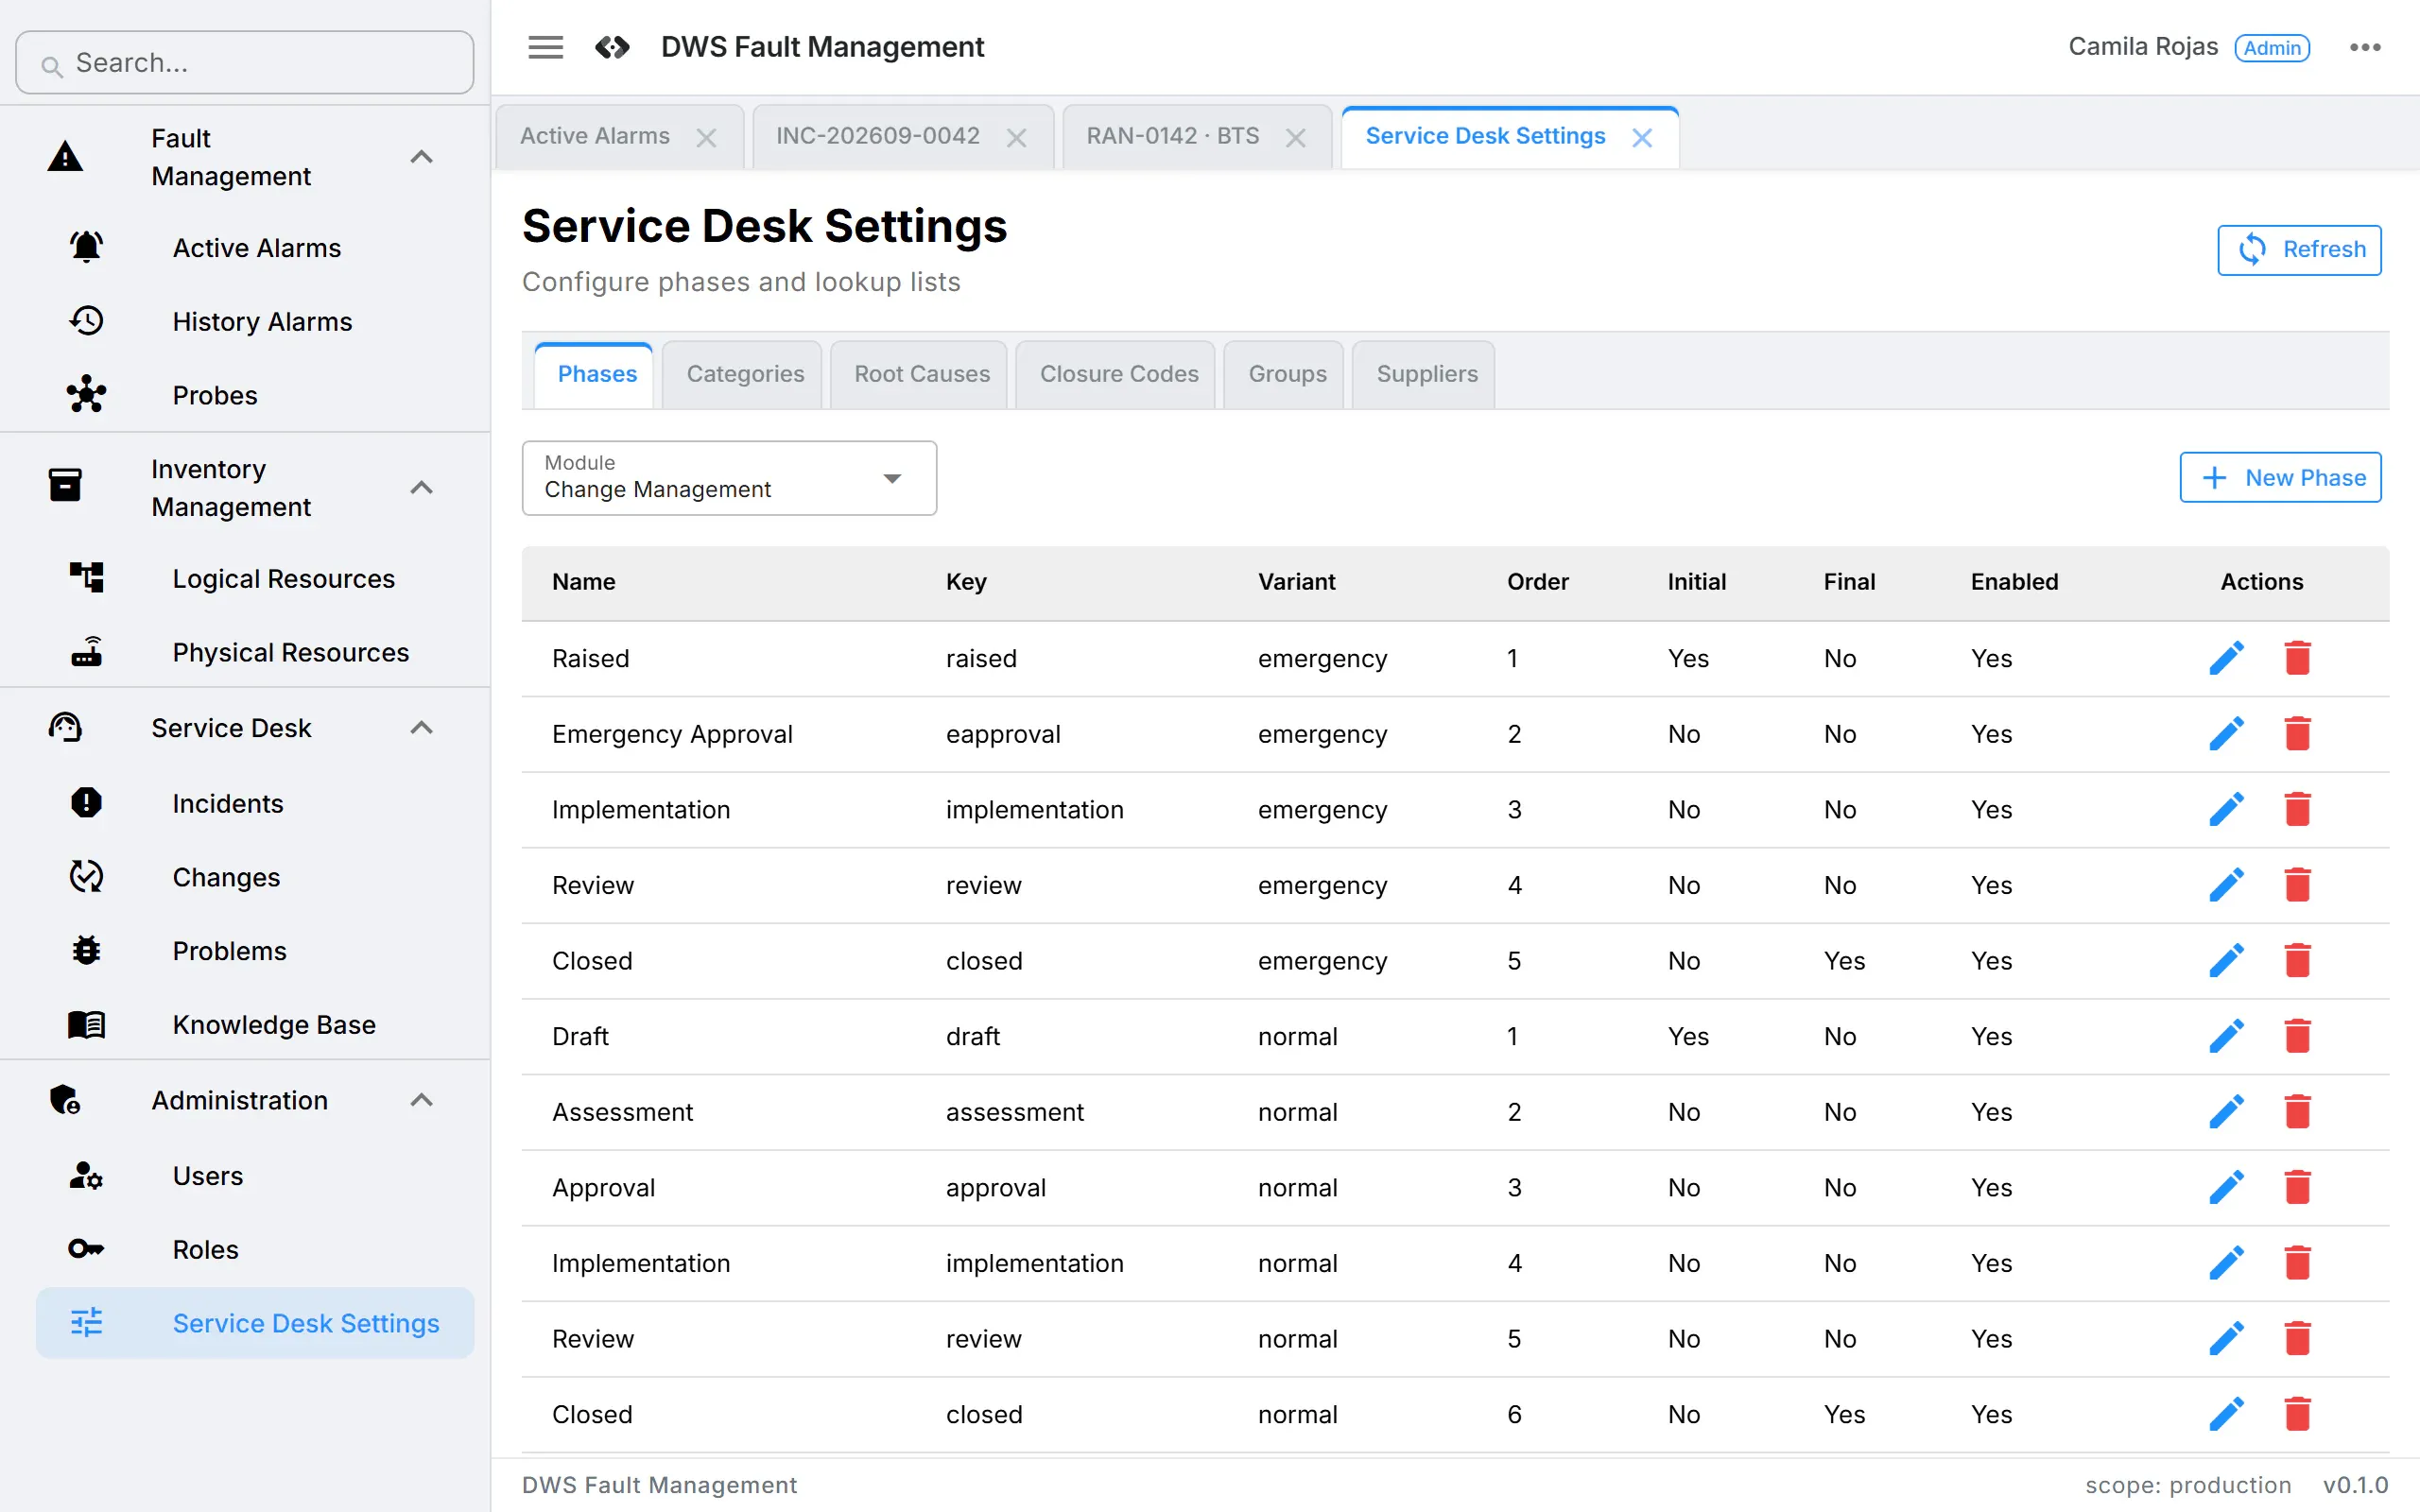The height and width of the screenshot is (1512, 2420).
Task: Click the 'assessment' key cell
Action: tap(1014, 1112)
